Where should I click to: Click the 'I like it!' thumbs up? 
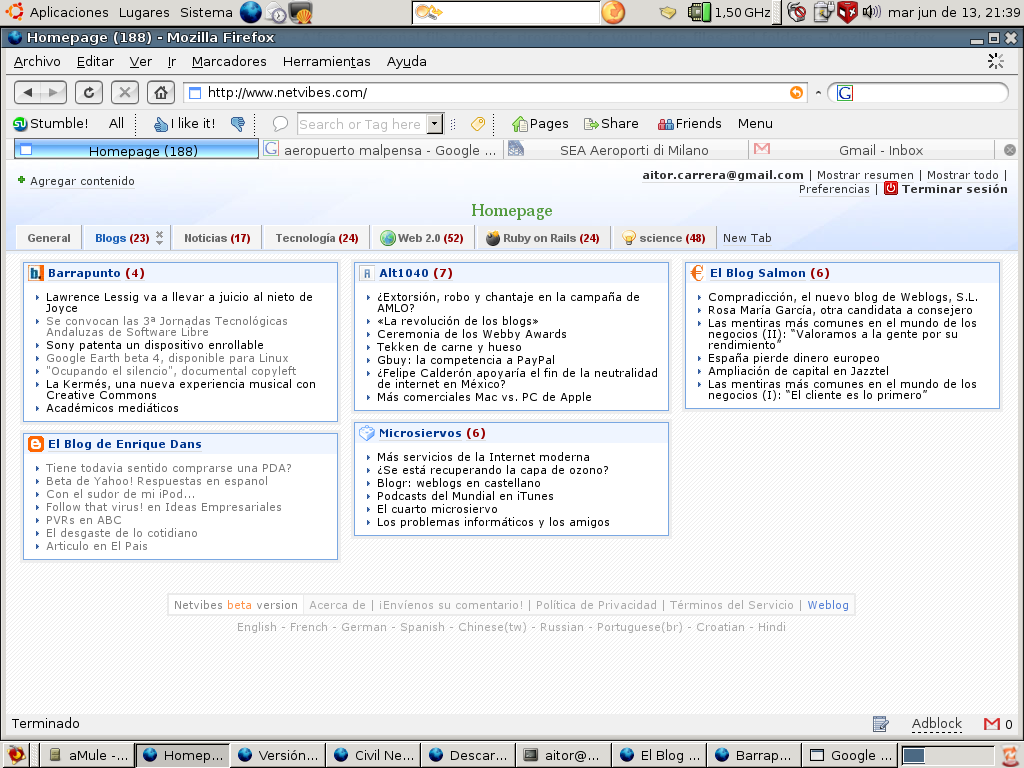[x=184, y=123]
